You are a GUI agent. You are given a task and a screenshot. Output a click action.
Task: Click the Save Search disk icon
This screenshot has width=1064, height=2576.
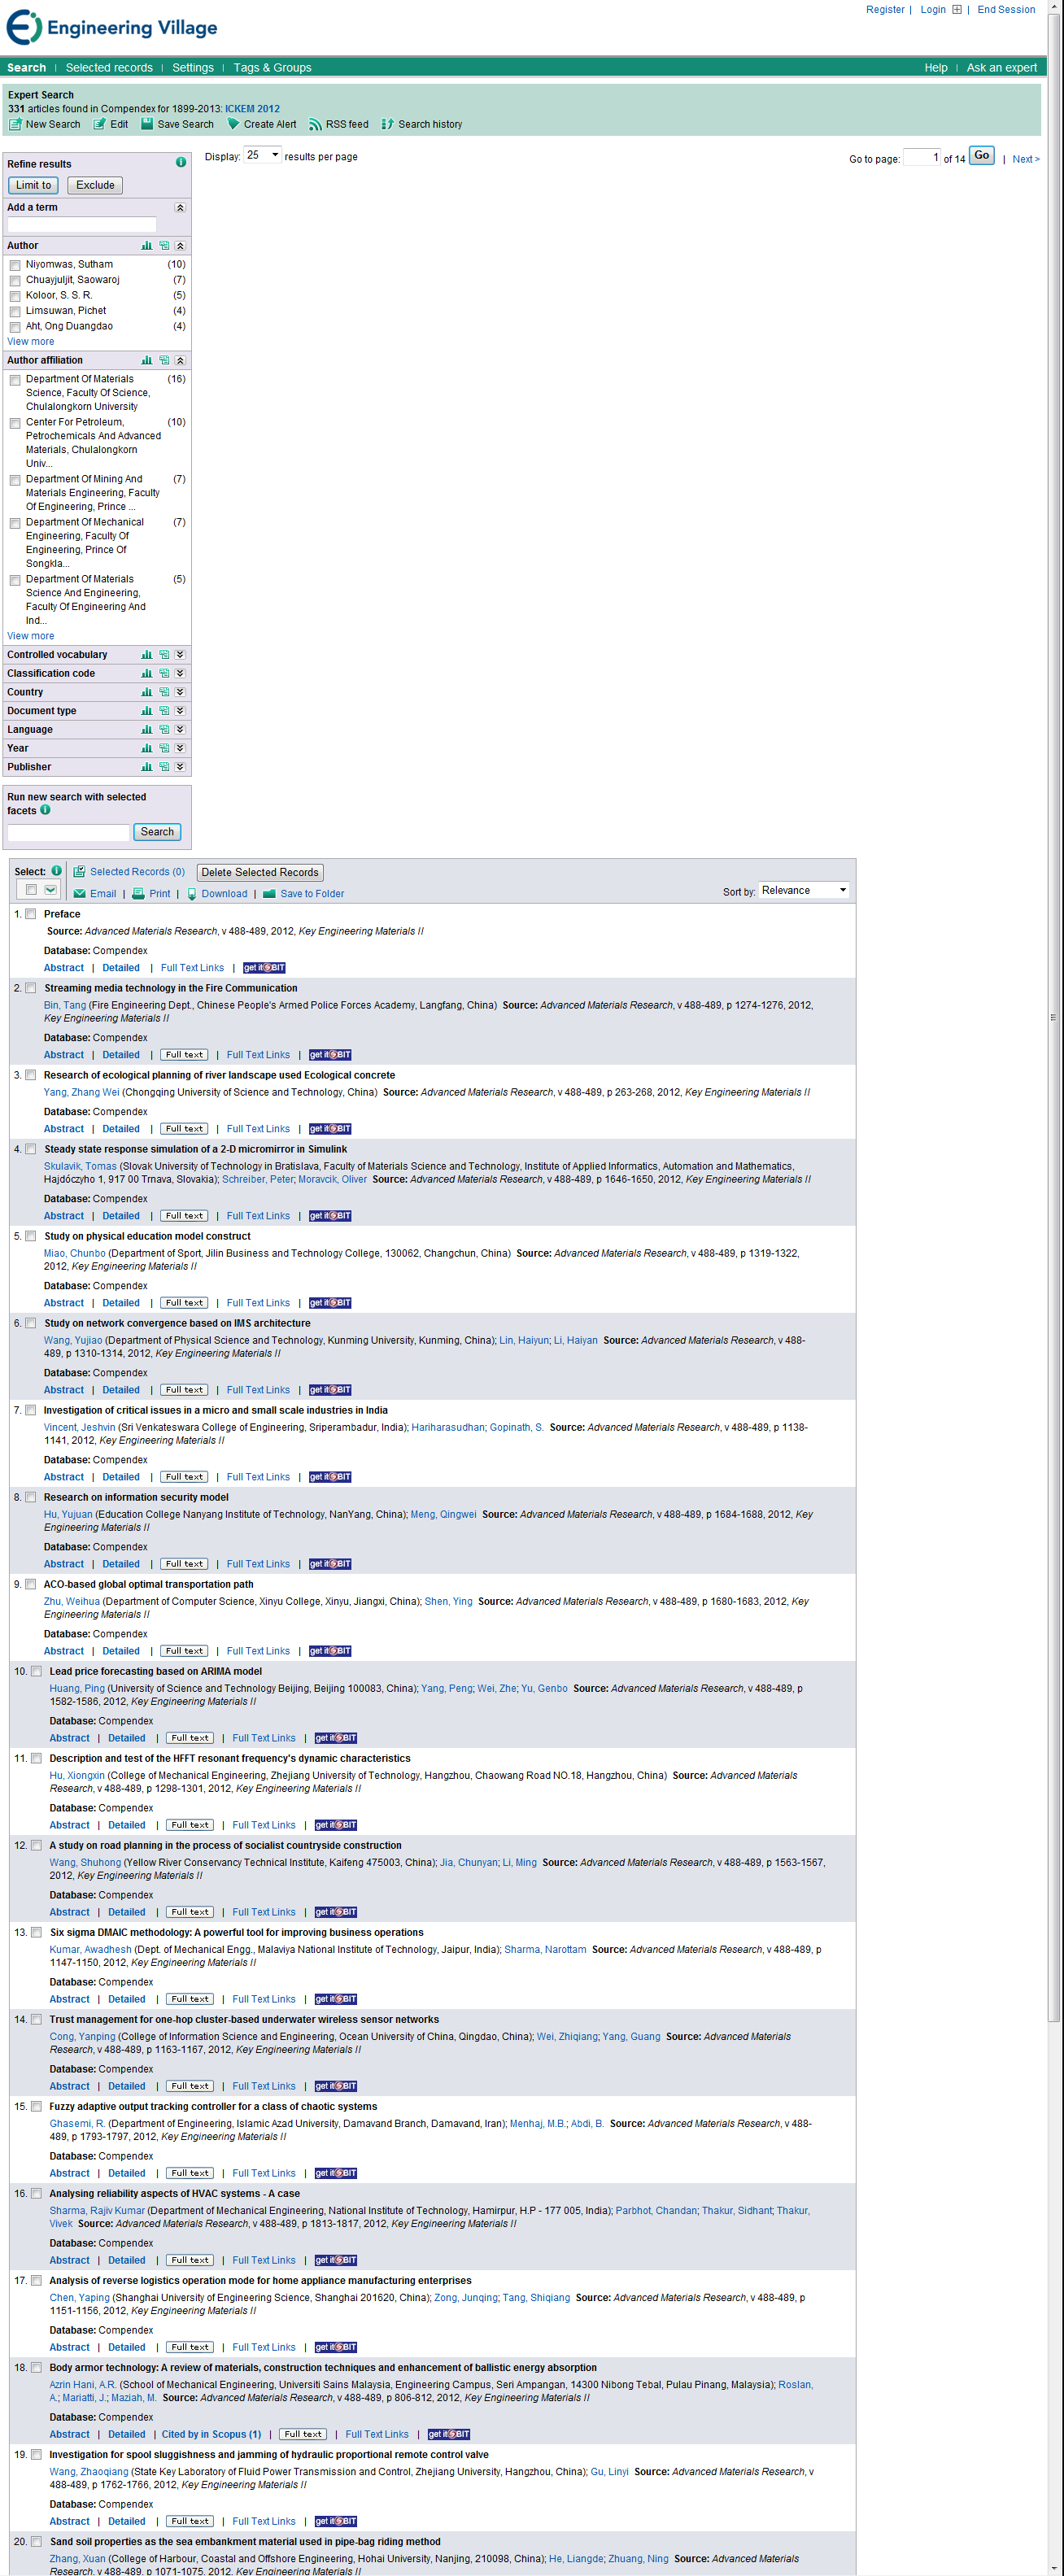147,125
